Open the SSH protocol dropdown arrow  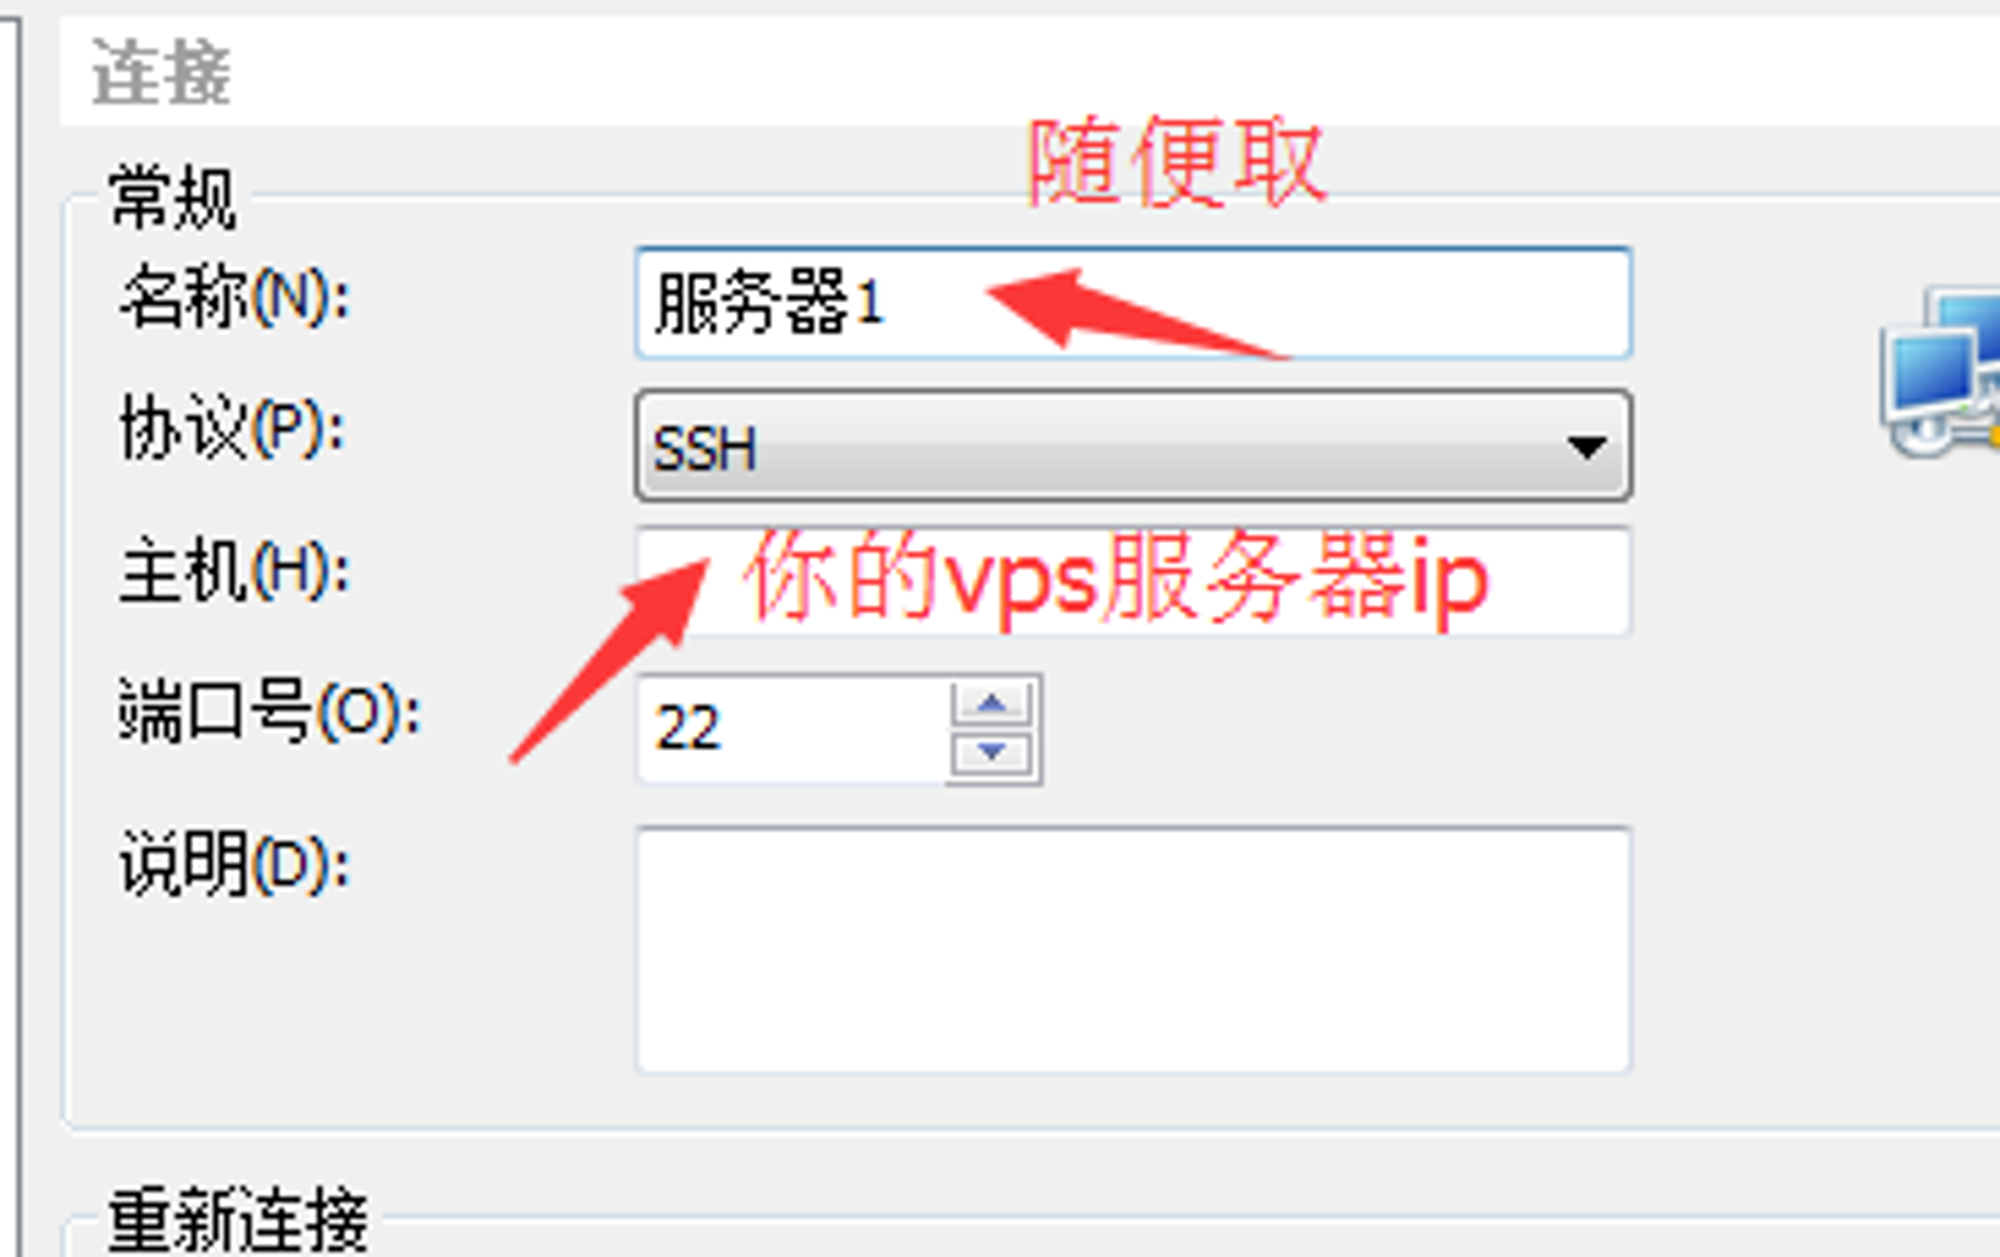pyautogui.click(x=1586, y=446)
